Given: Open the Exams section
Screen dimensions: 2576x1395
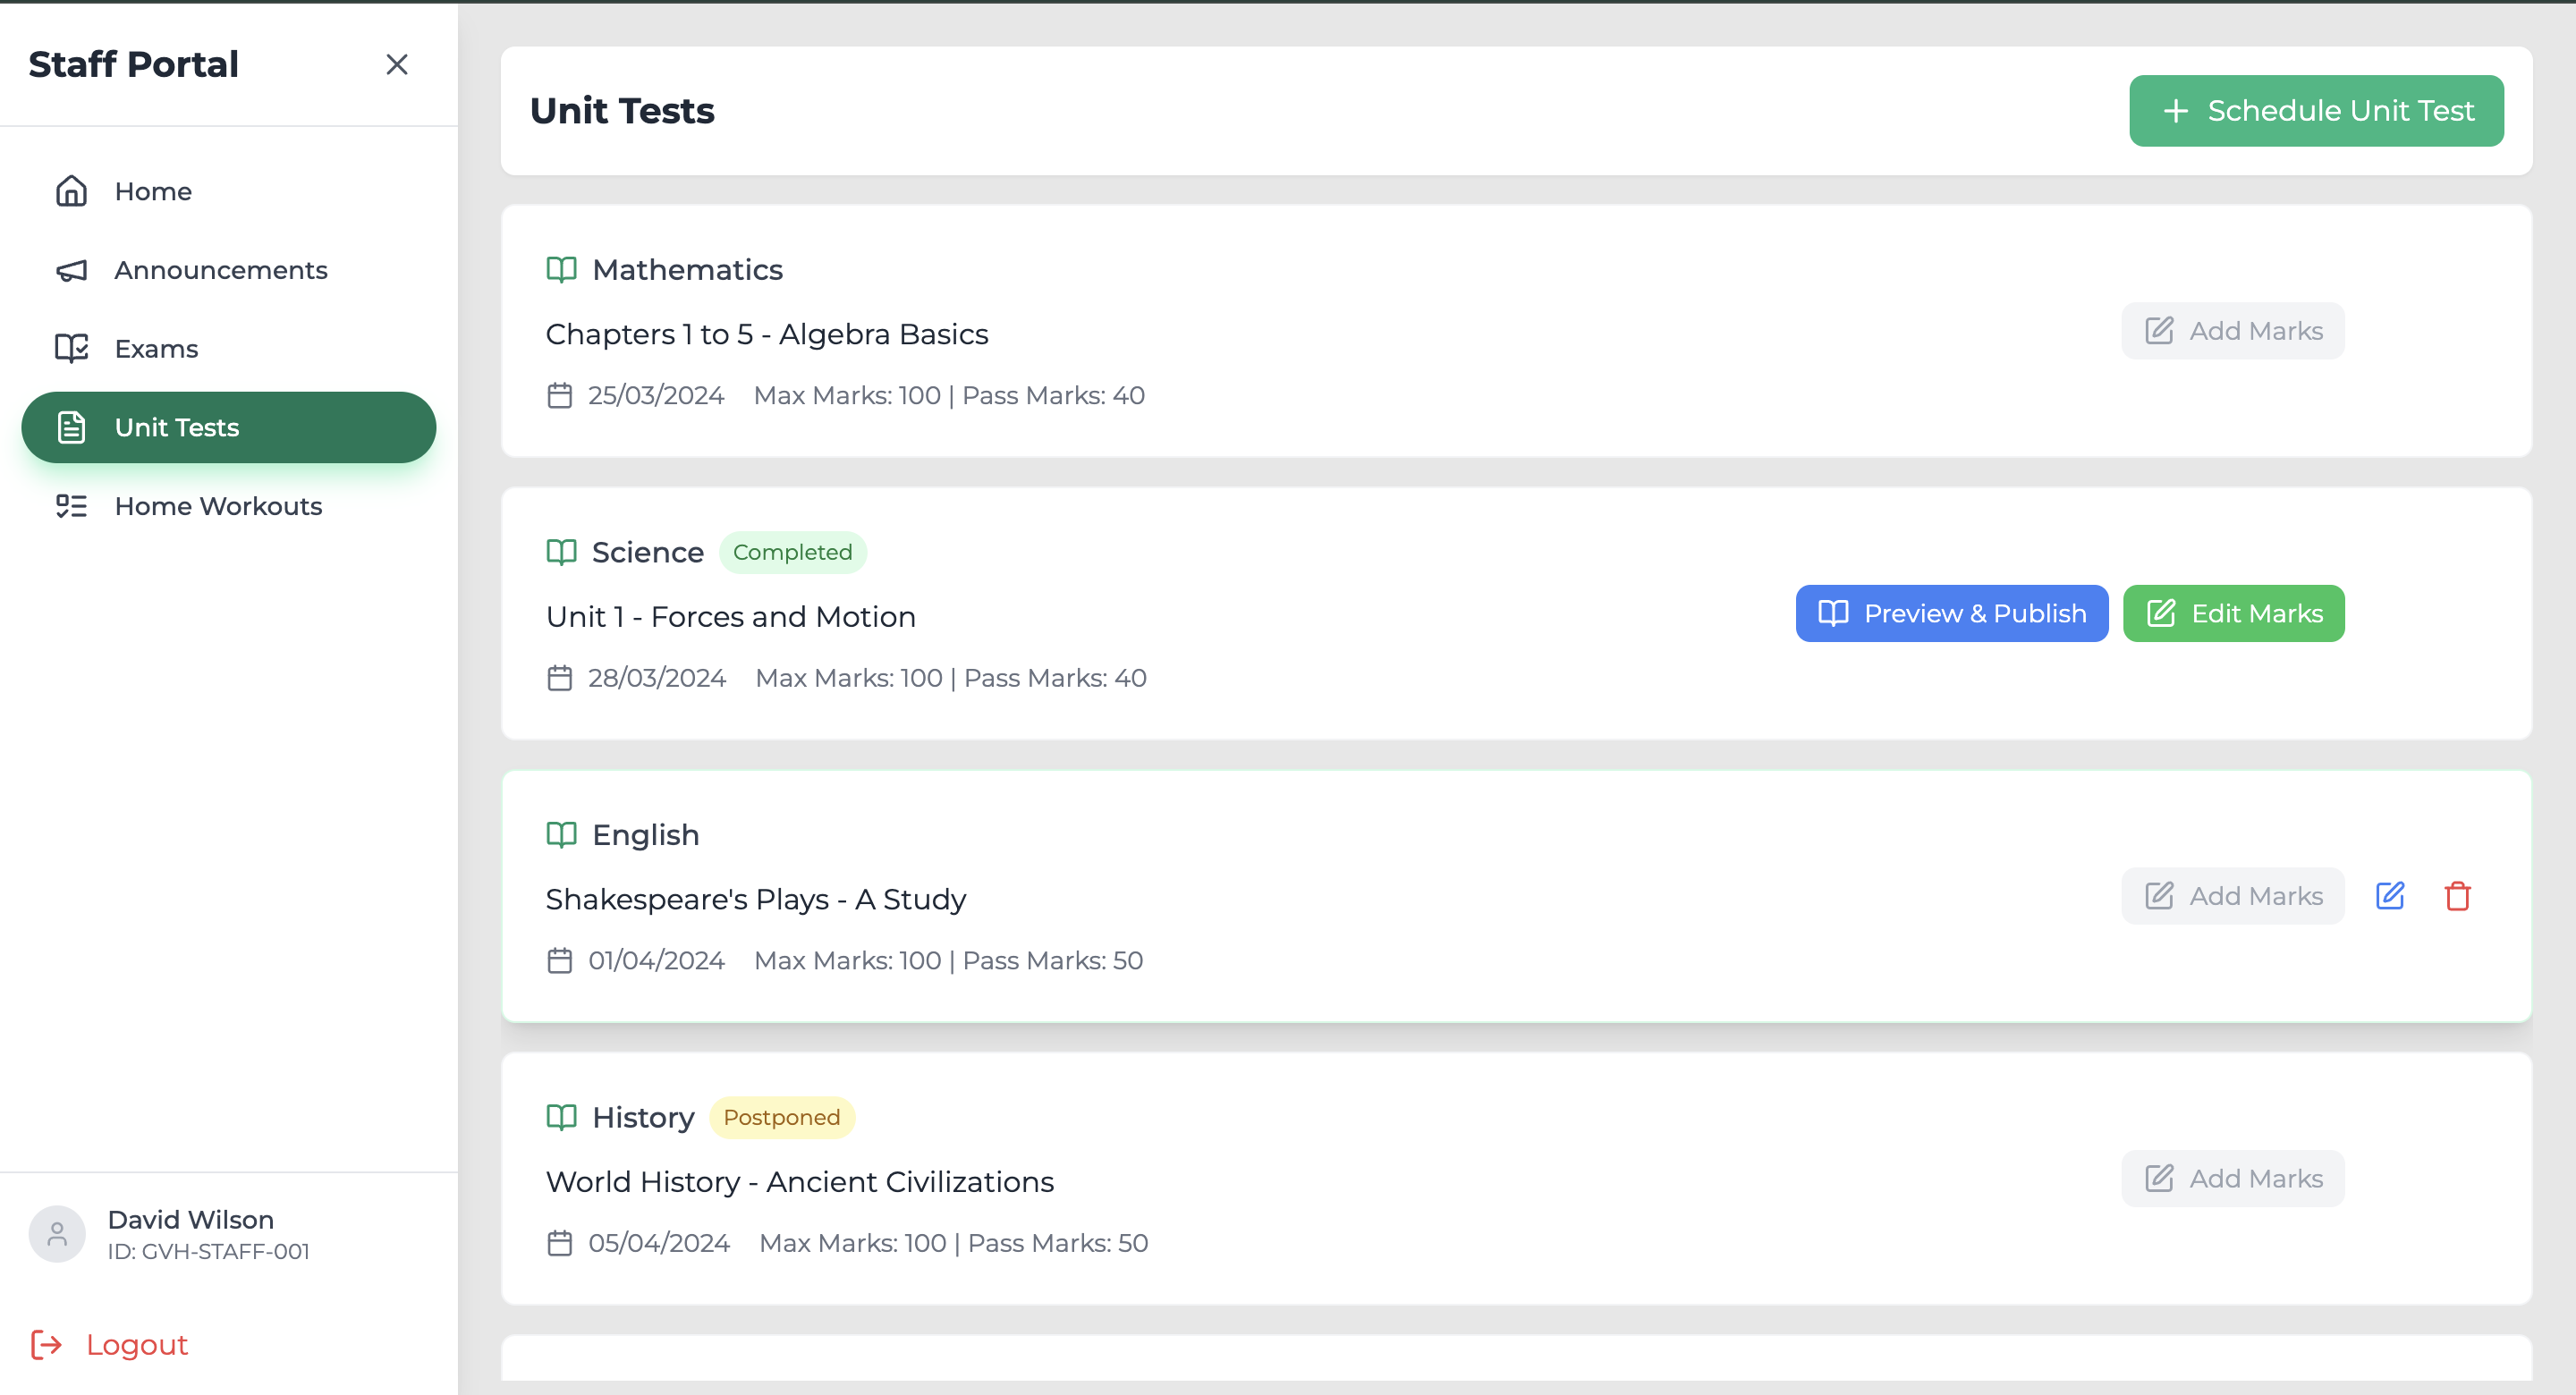Looking at the screenshot, I should pyautogui.click(x=156, y=348).
